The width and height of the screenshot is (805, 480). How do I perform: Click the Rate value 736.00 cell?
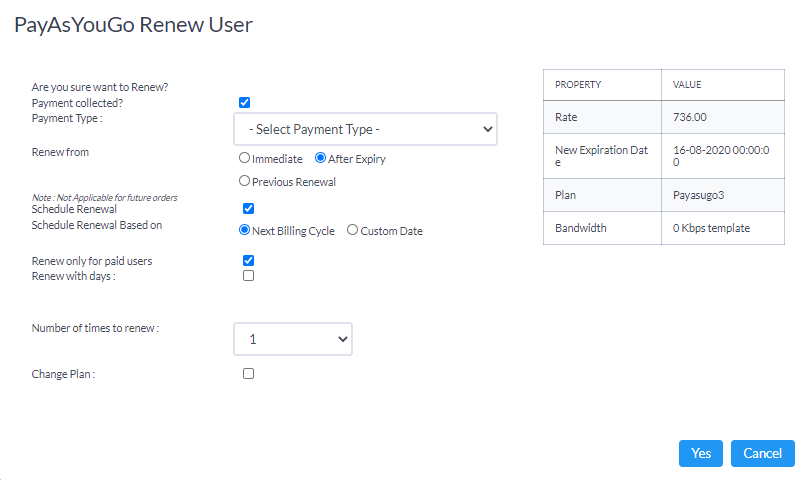click(723, 117)
